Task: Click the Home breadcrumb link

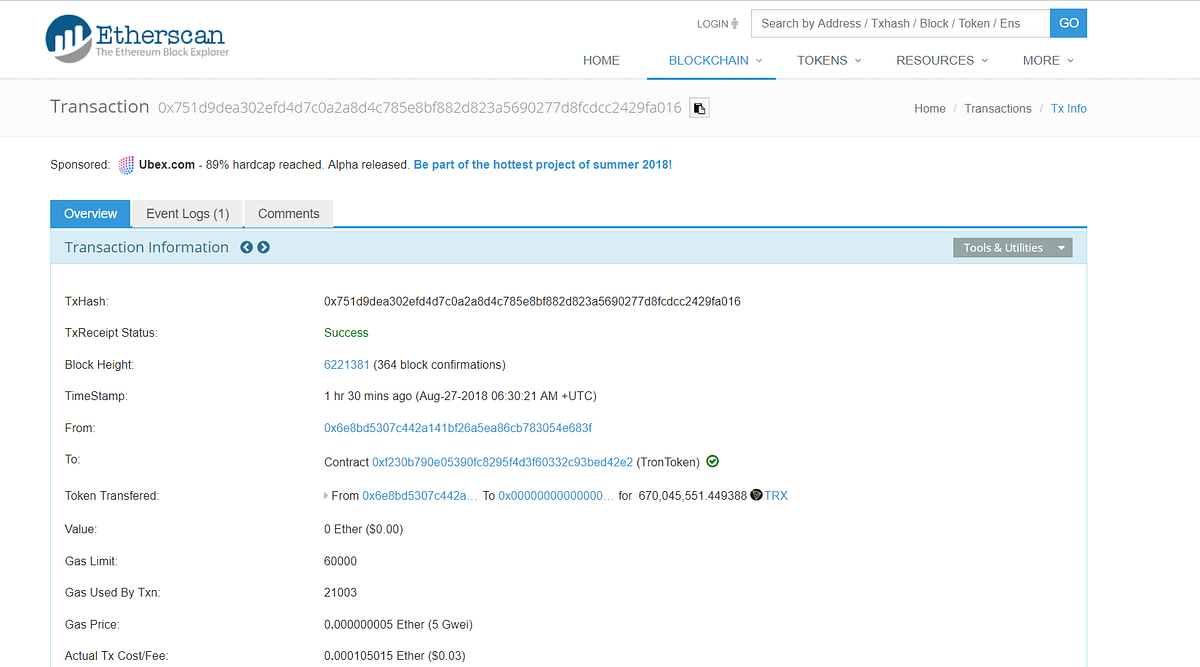Action: (930, 109)
